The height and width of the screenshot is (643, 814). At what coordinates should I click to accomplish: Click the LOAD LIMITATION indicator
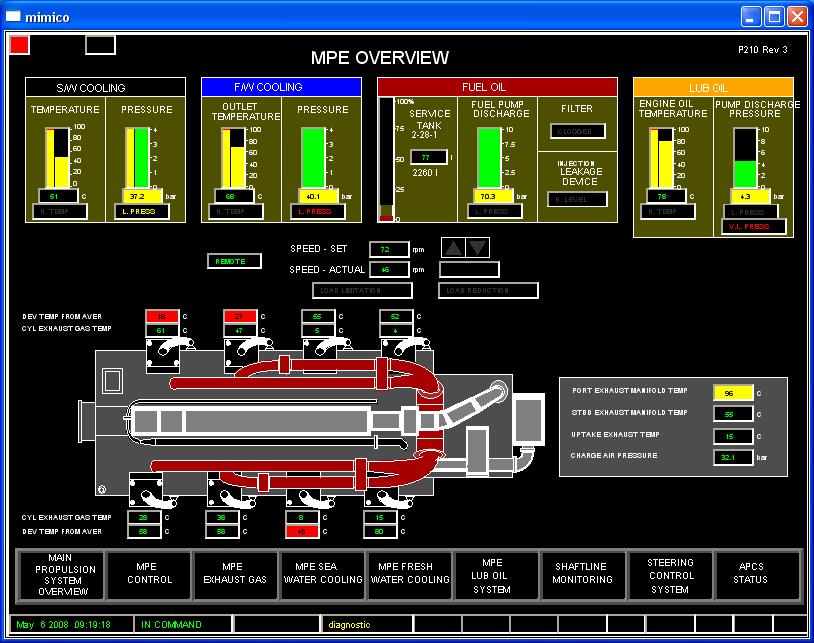(362, 291)
